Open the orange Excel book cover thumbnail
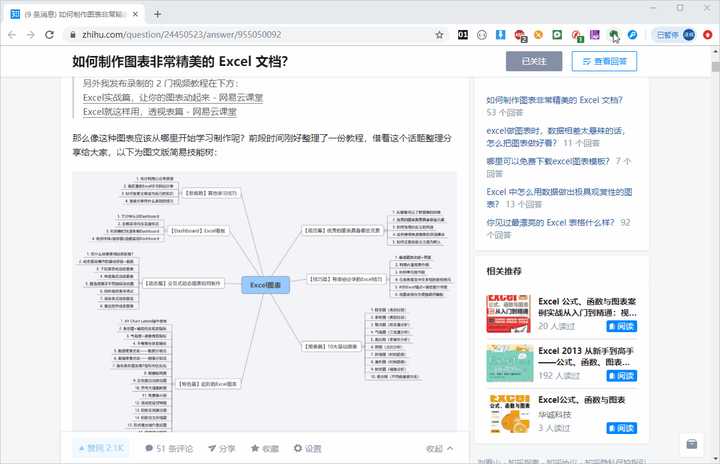This screenshot has height=464, width=720. (509, 413)
